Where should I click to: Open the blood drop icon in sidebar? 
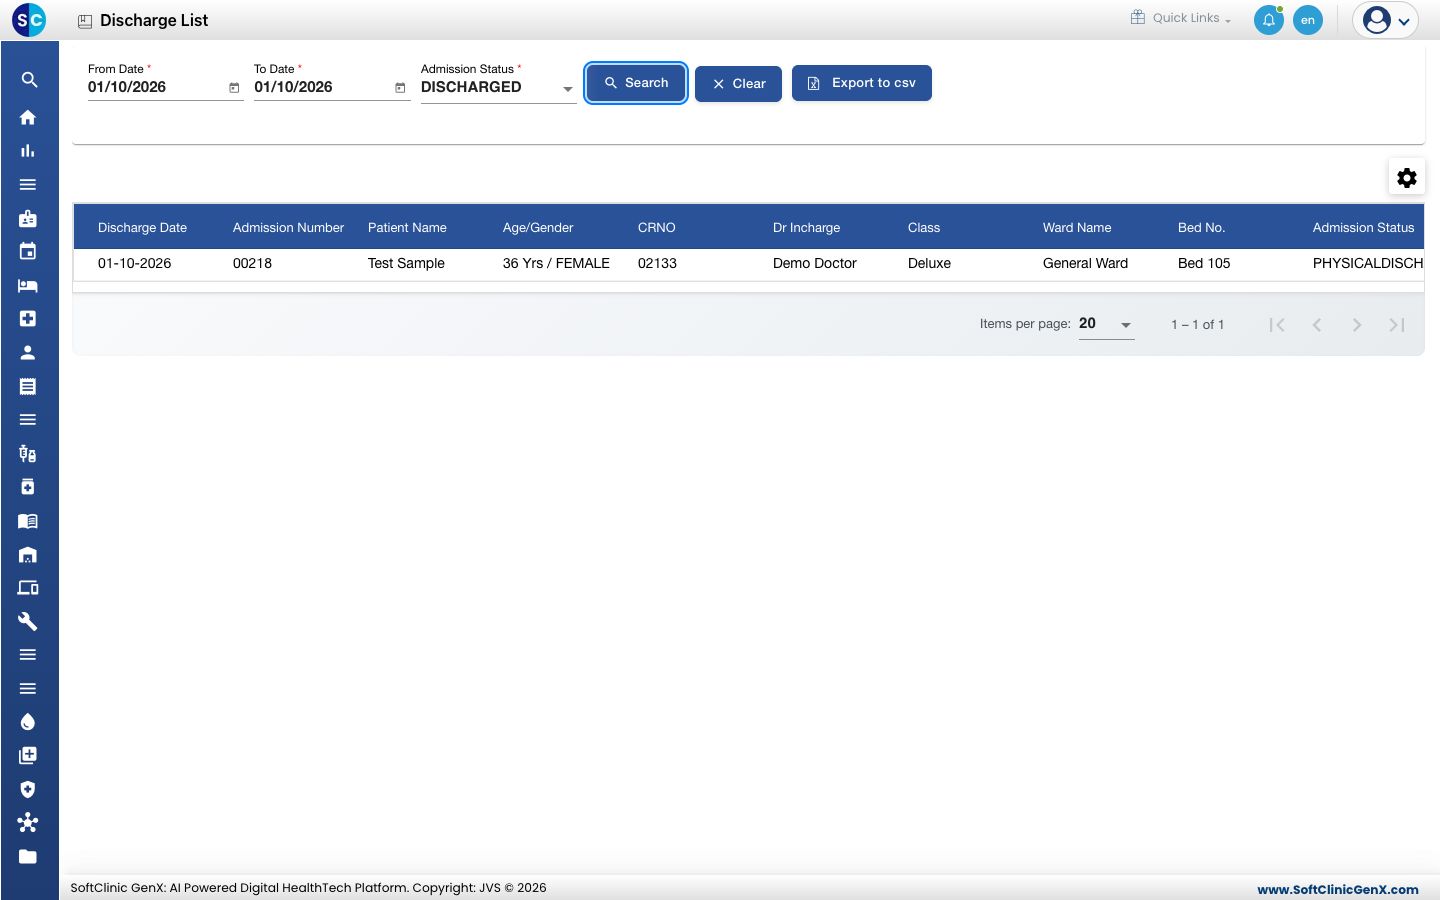coord(28,722)
